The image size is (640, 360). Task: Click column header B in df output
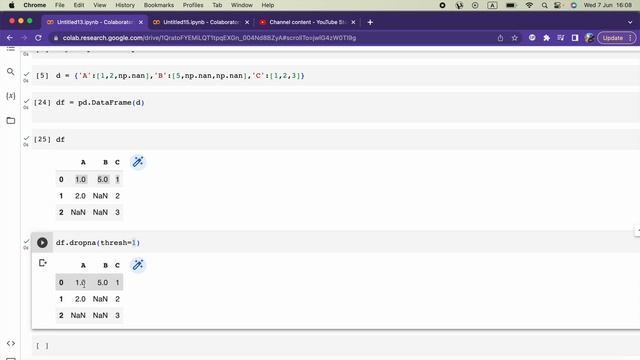click(x=105, y=162)
